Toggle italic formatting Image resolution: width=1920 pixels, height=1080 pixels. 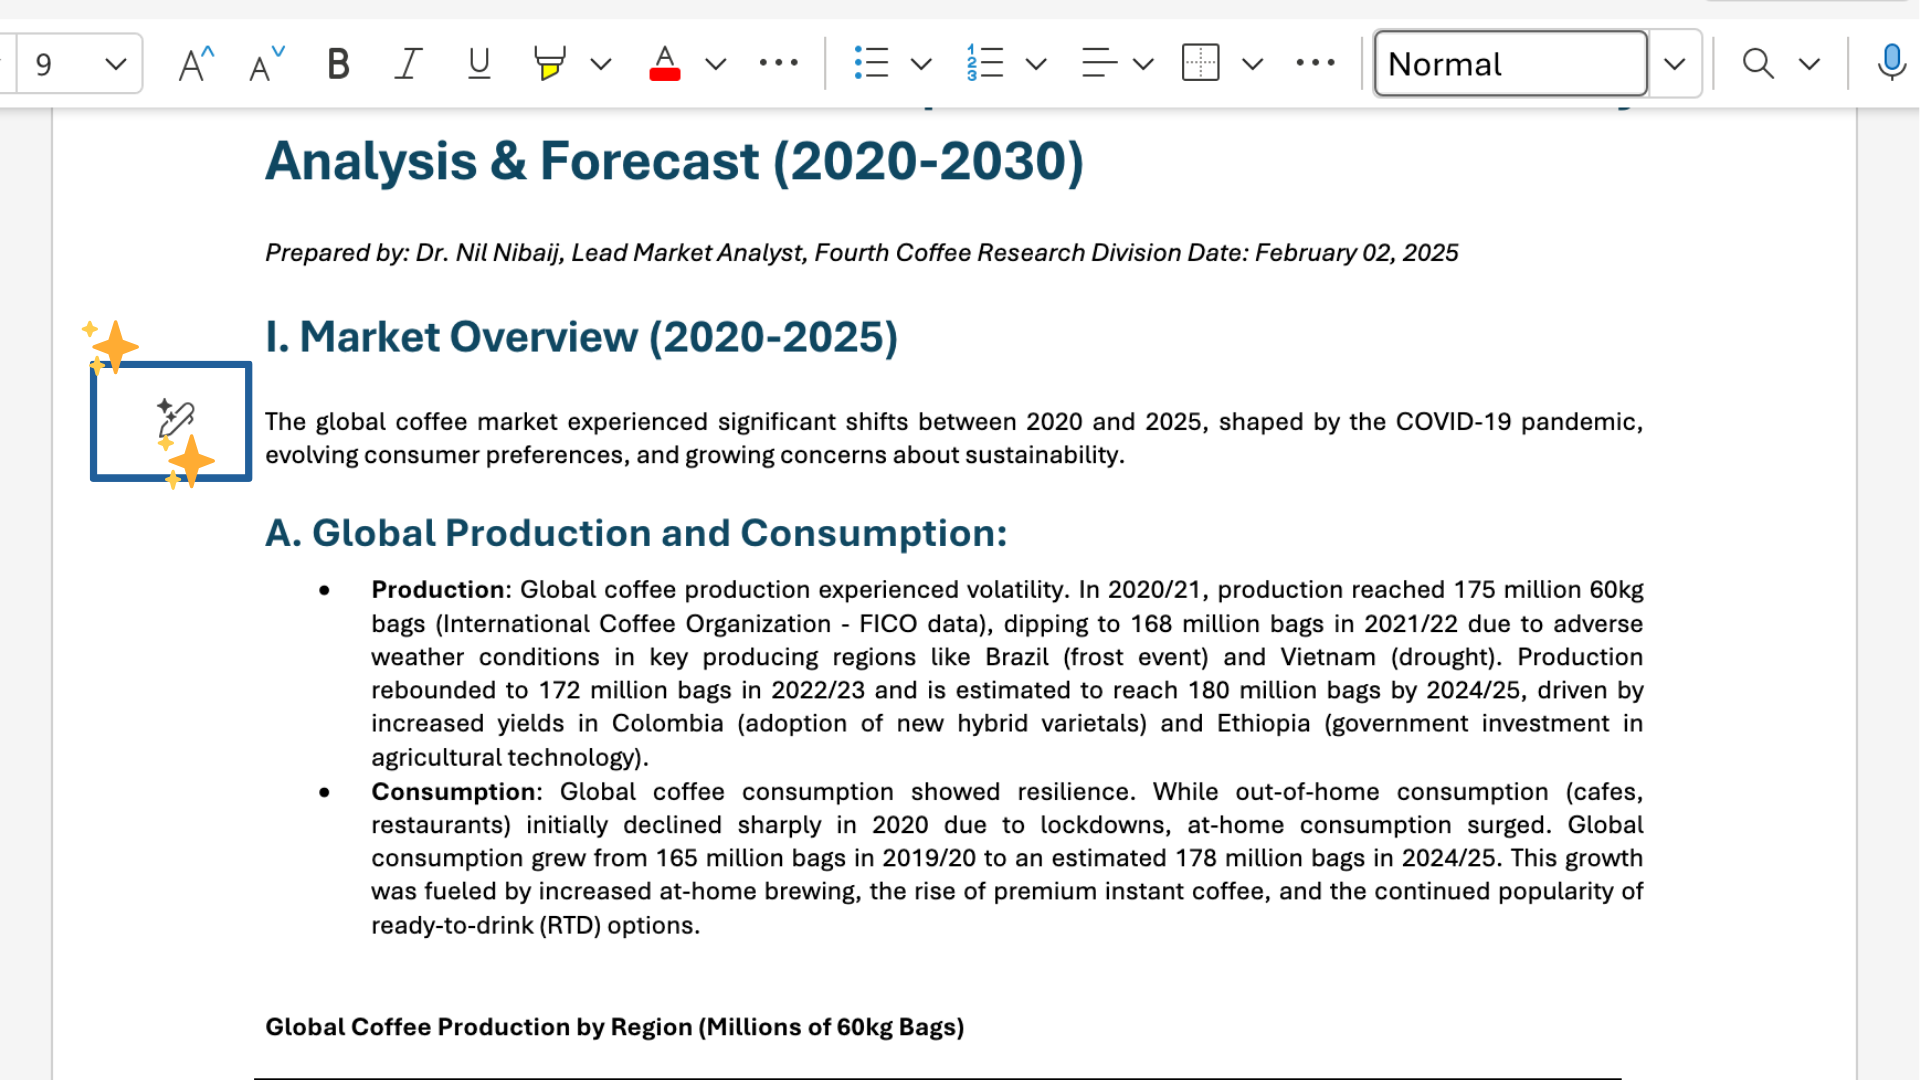(x=408, y=64)
